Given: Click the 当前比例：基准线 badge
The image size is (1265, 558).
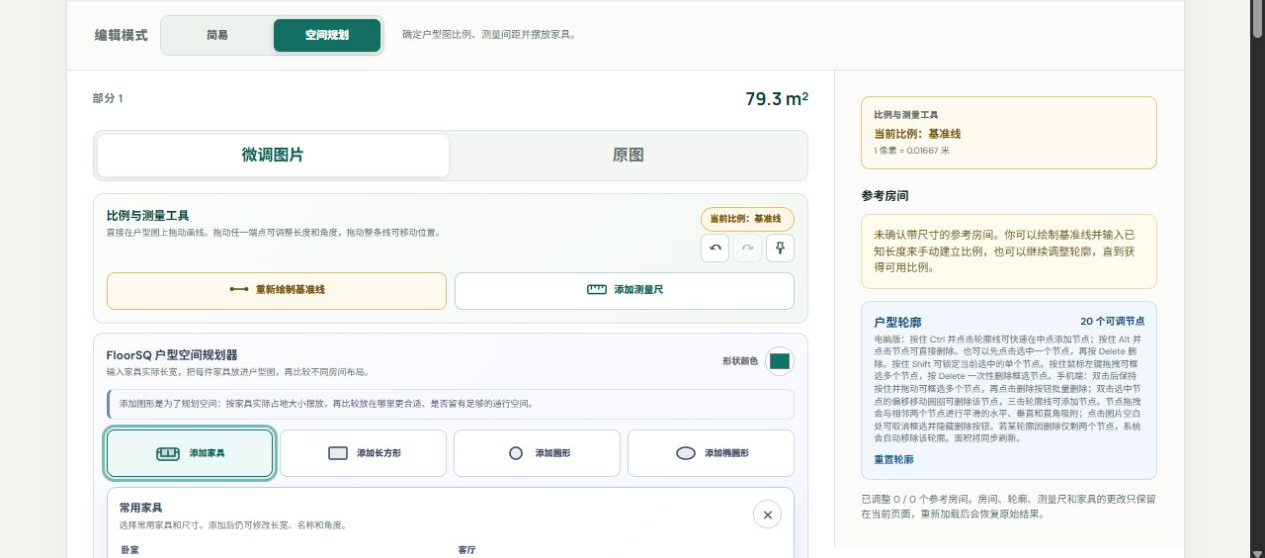Looking at the screenshot, I should tap(747, 219).
